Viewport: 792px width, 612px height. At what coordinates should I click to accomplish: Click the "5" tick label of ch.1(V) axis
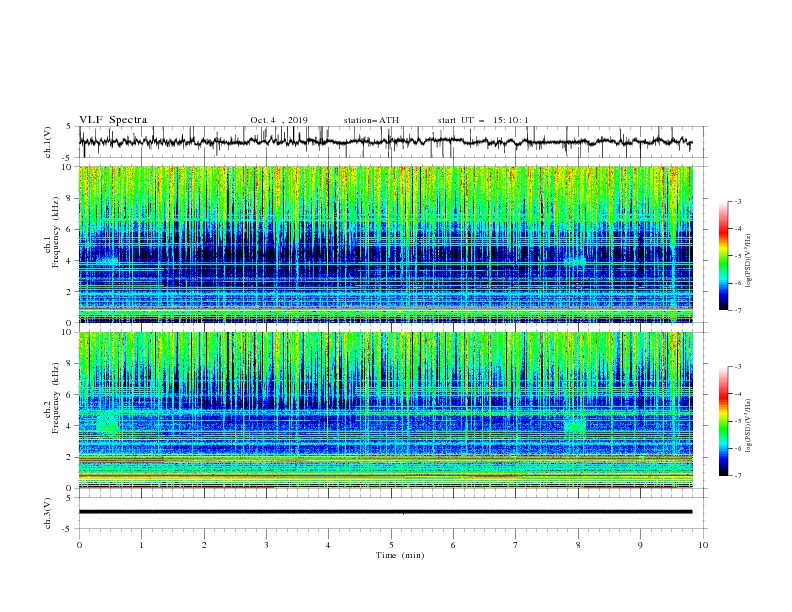[69, 126]
